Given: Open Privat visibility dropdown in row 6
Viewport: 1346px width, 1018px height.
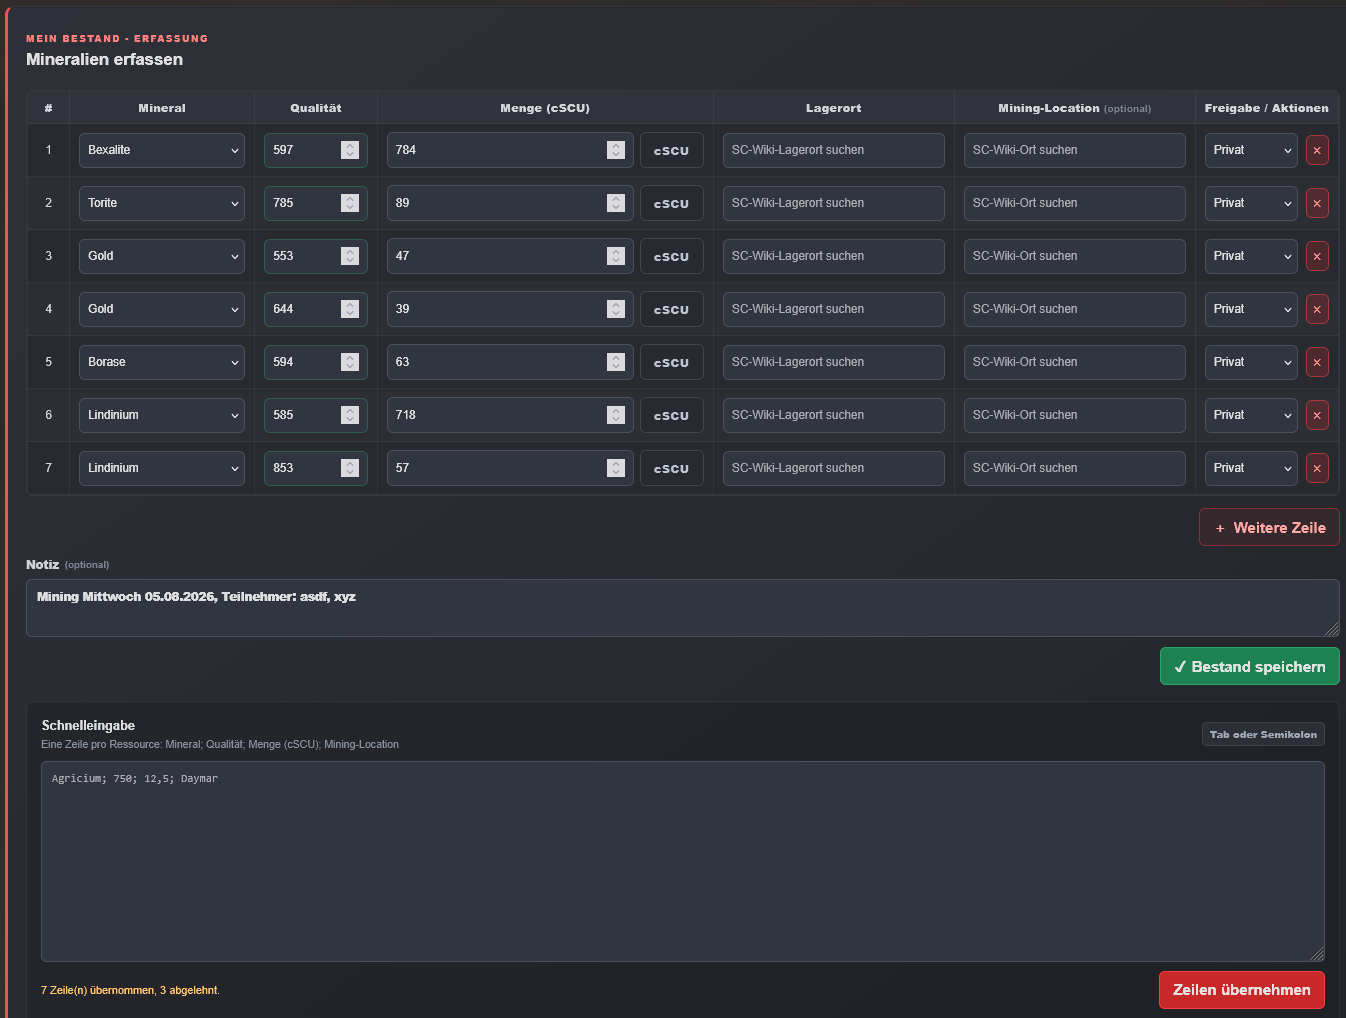Looking at the screenshot, I should [x=1251, y=415].
